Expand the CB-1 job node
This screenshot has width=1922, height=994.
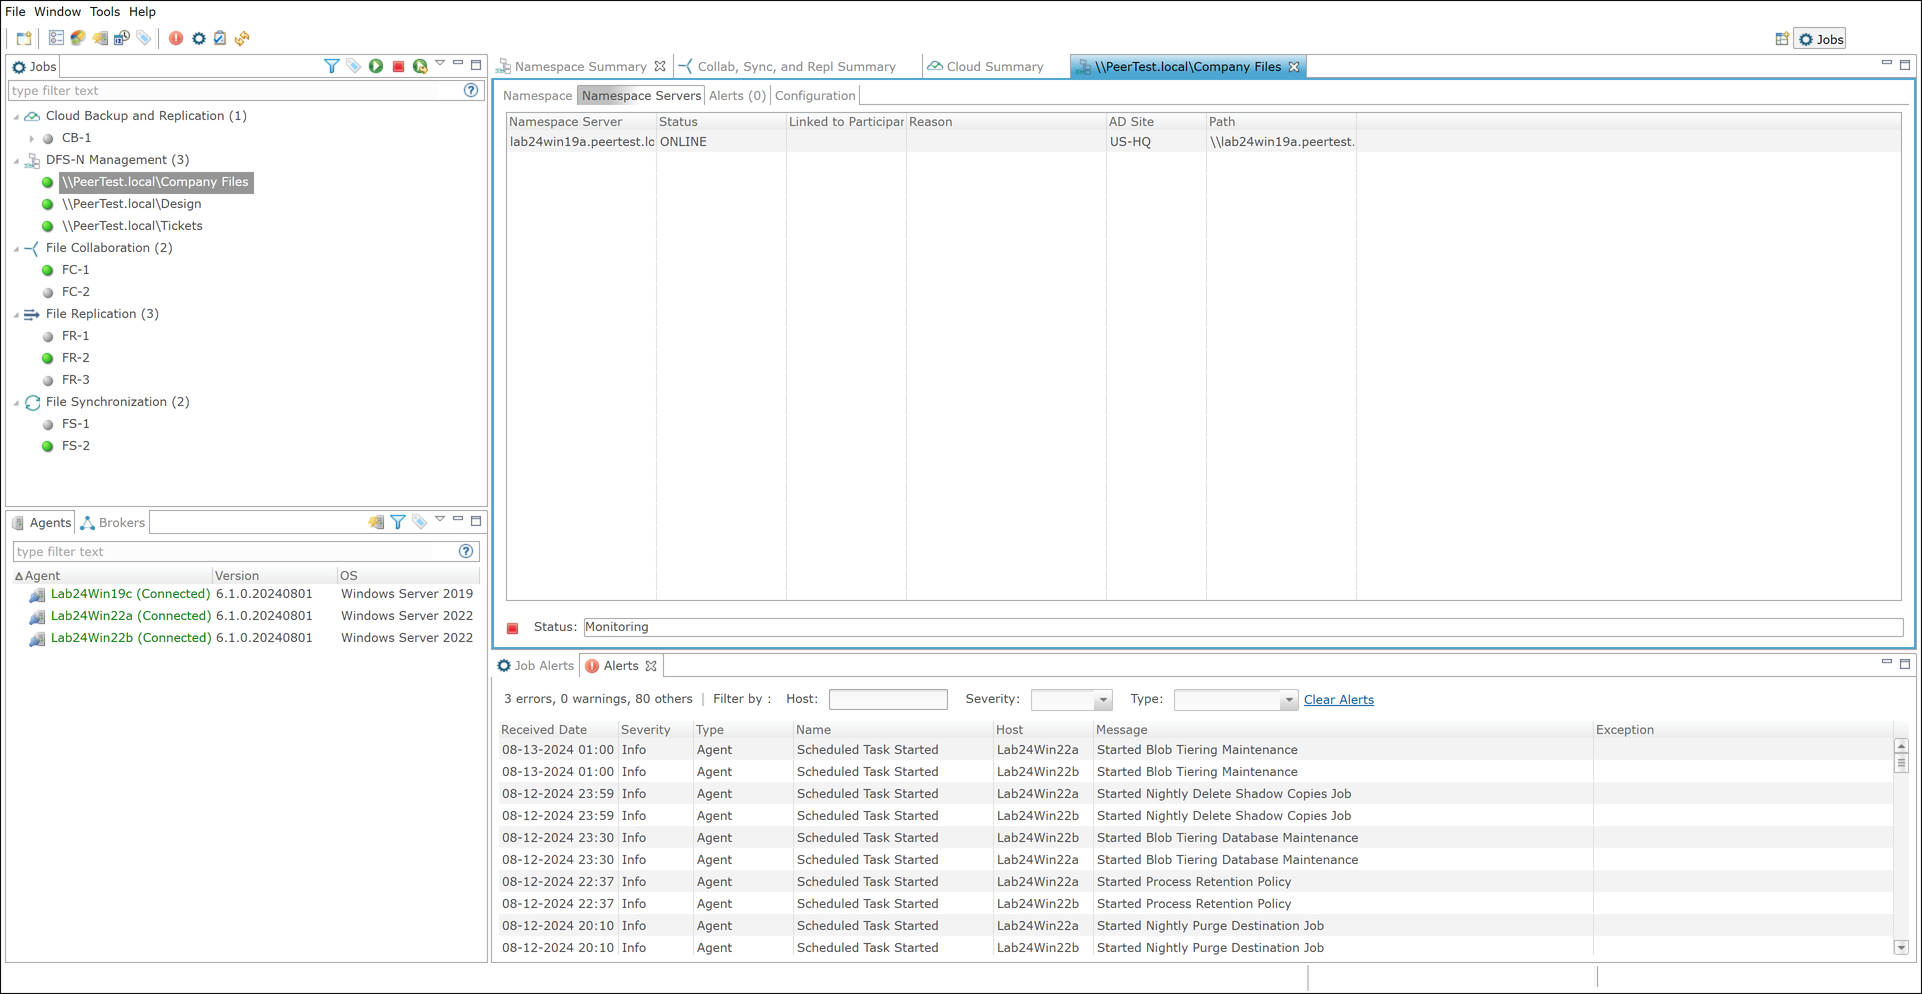[x=32, y=138]
